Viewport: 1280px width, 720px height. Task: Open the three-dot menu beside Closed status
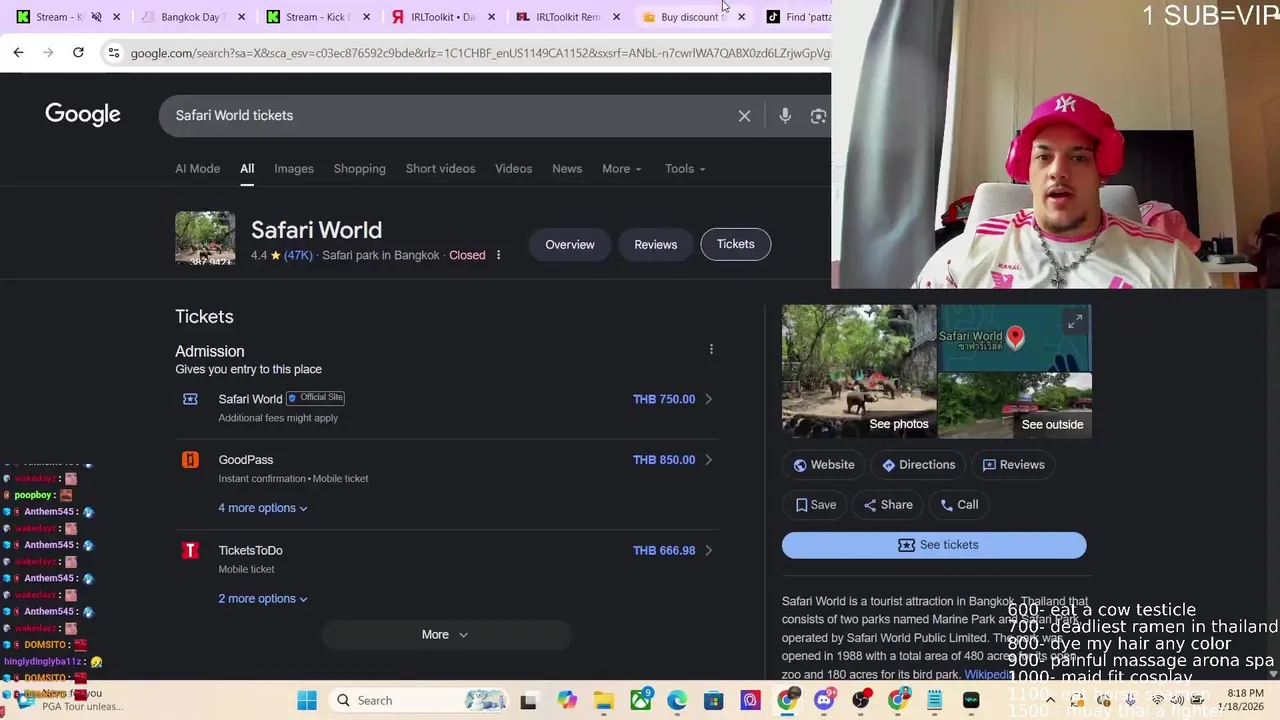point(498,255)
